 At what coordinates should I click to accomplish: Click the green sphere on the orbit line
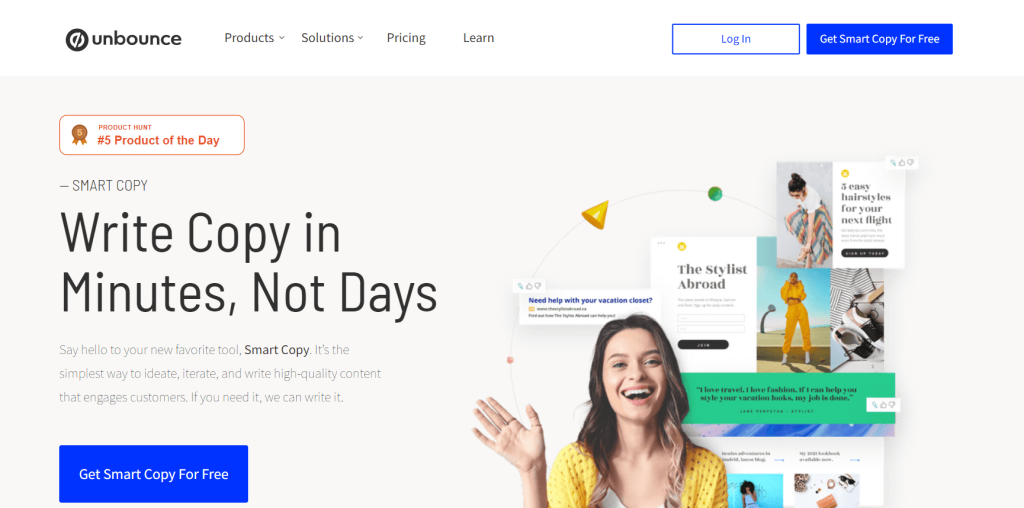tap(715, 193)
